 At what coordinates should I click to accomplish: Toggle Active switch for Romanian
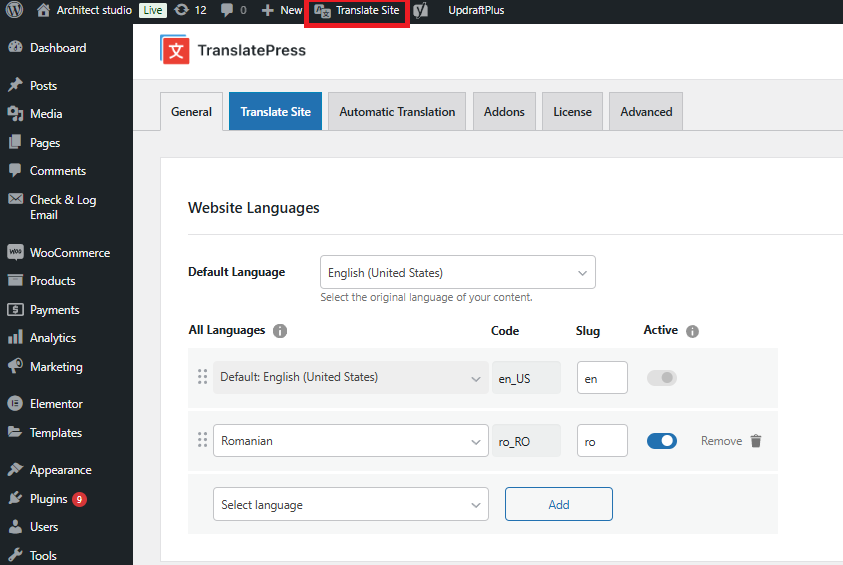click(662, 441)
